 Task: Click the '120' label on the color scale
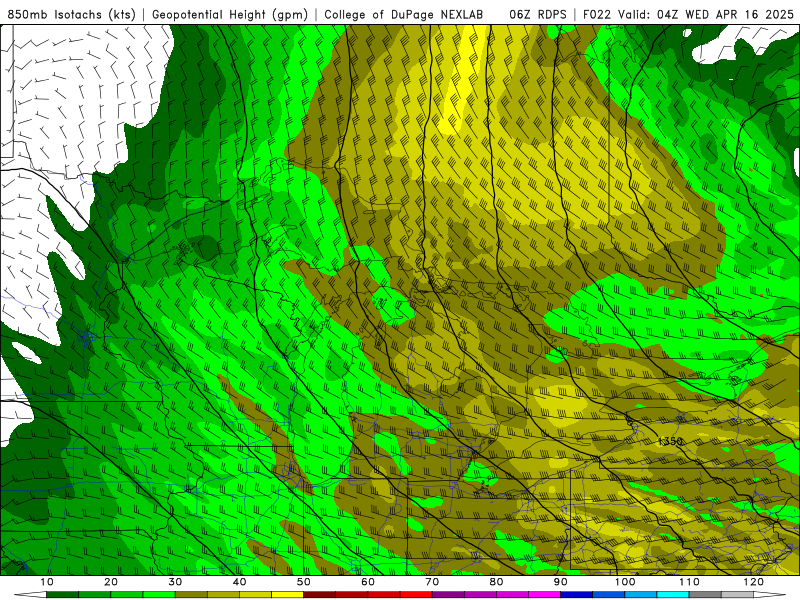[x=754, y=582]
